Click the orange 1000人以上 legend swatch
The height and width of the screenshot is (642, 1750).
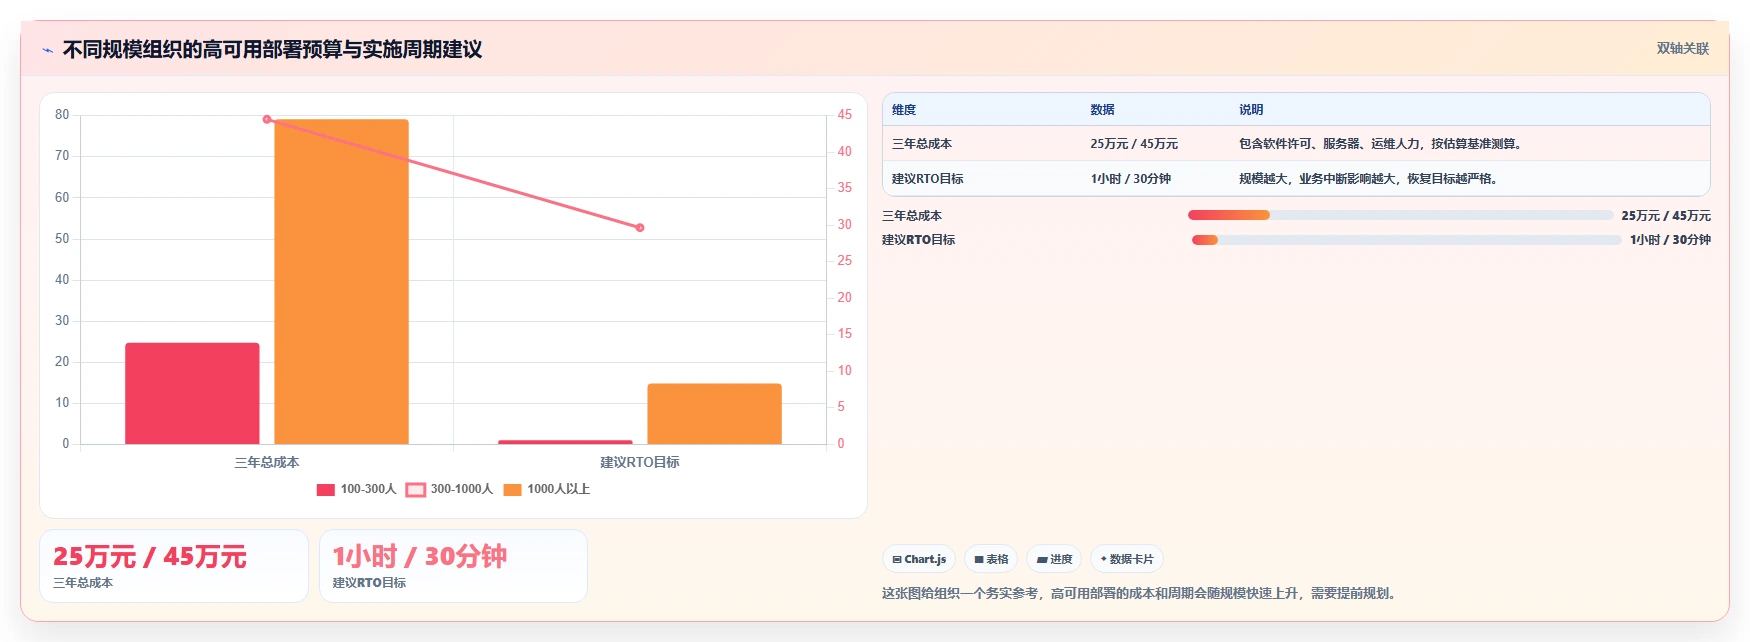pyautogui.click(x=512, y=490)
